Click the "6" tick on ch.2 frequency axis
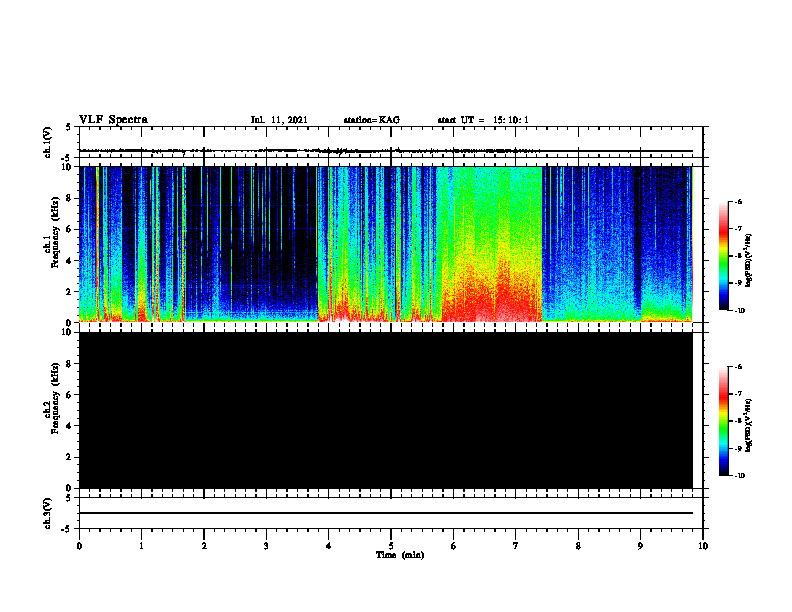 pyautogui.click(x=69, y=395)
